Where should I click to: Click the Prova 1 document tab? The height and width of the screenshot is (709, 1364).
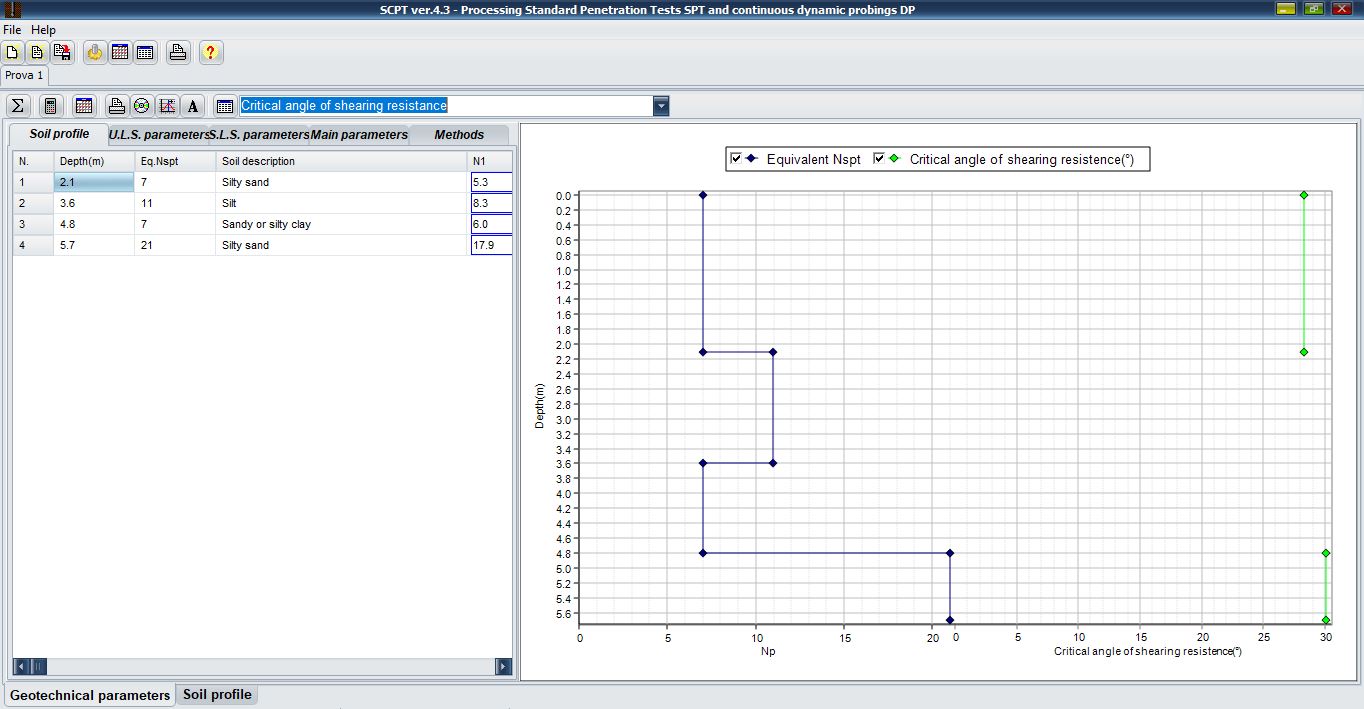pos(24,75)
